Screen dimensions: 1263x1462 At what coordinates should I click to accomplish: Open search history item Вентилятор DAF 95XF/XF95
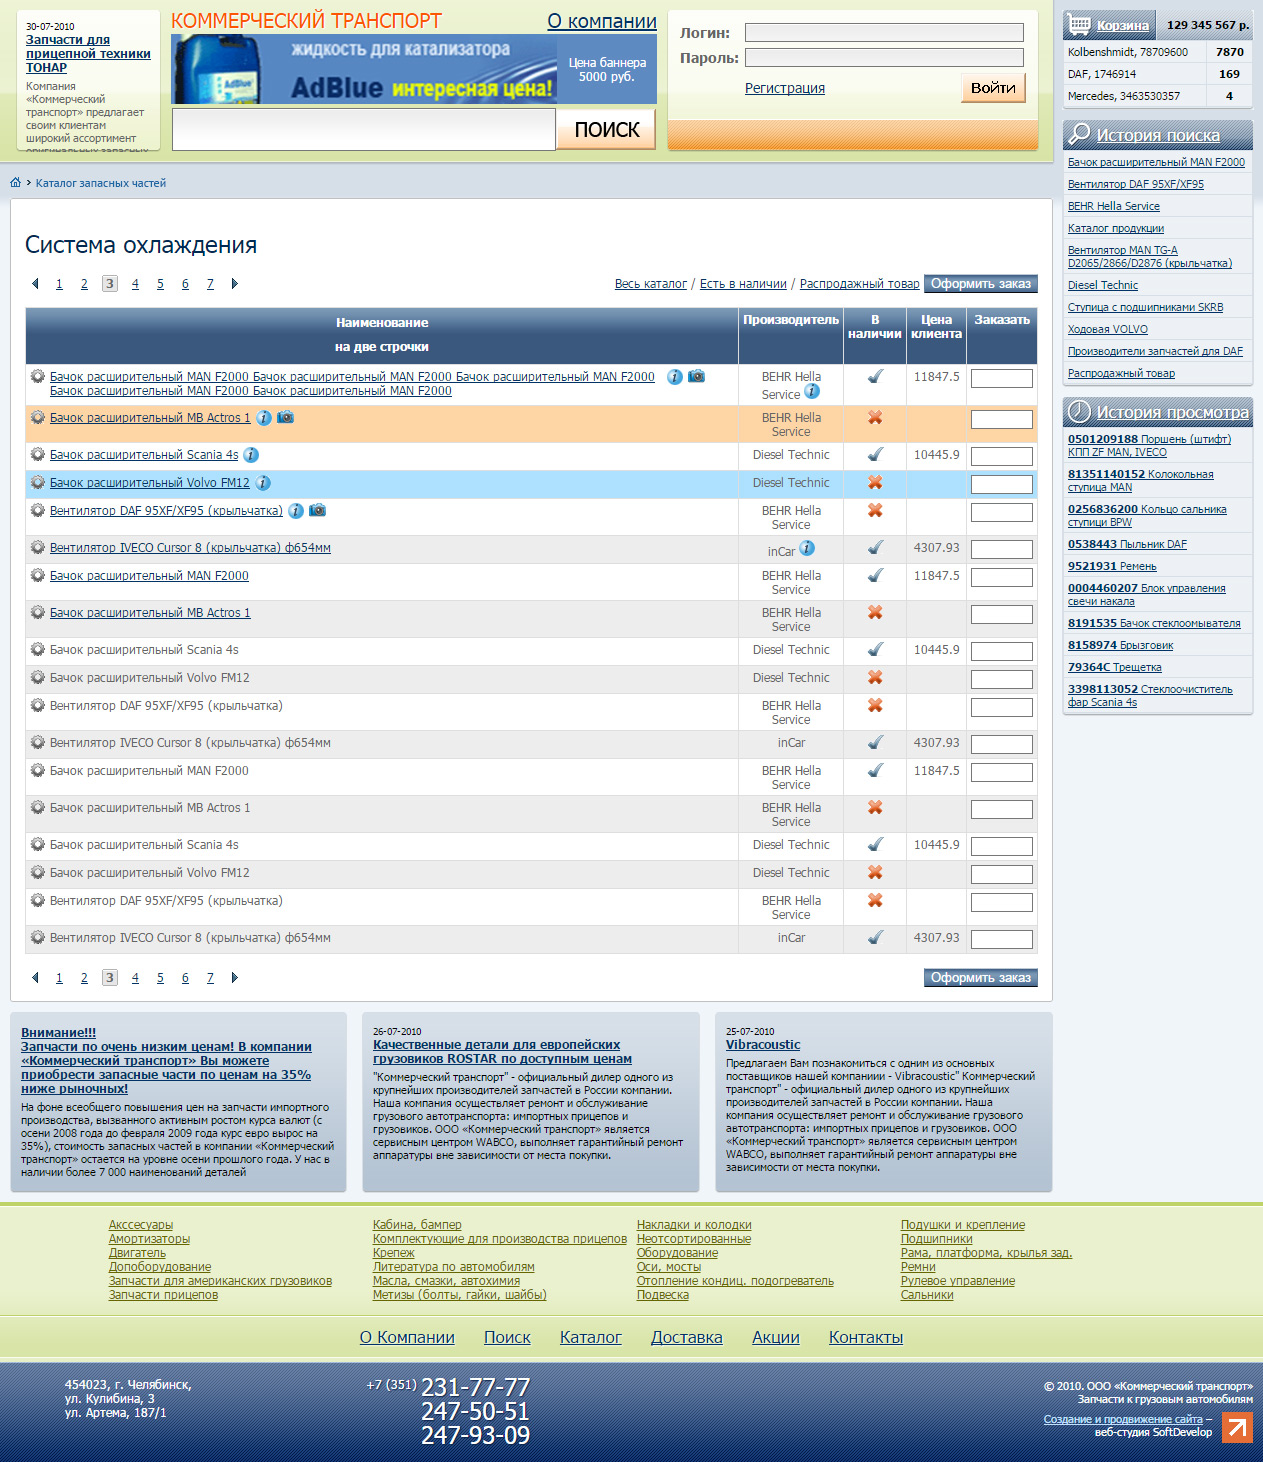pos(1136,184)
